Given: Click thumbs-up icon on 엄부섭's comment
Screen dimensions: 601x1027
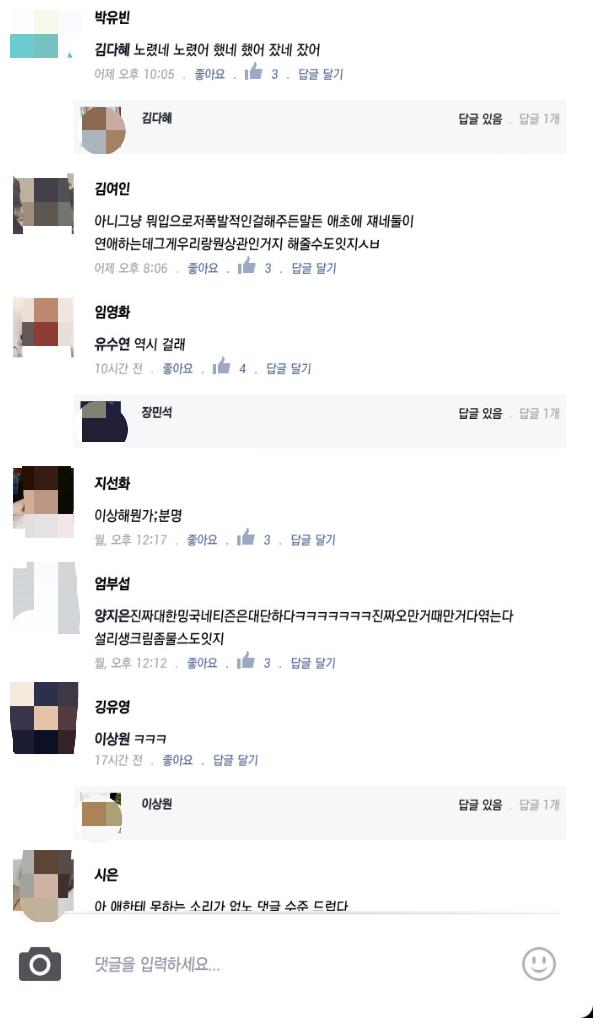Looking at the screenshot, I should (246, 661).
